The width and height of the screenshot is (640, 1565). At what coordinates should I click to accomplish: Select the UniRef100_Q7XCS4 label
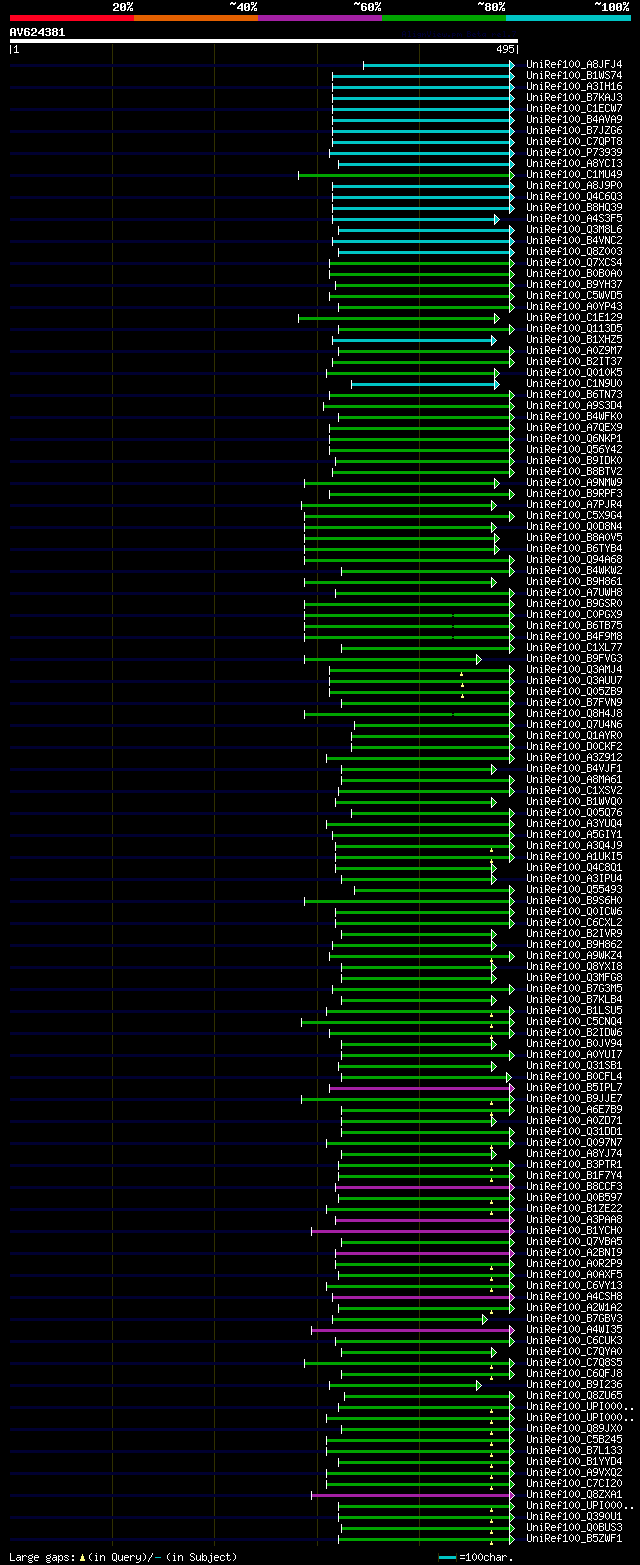(574, 262)
